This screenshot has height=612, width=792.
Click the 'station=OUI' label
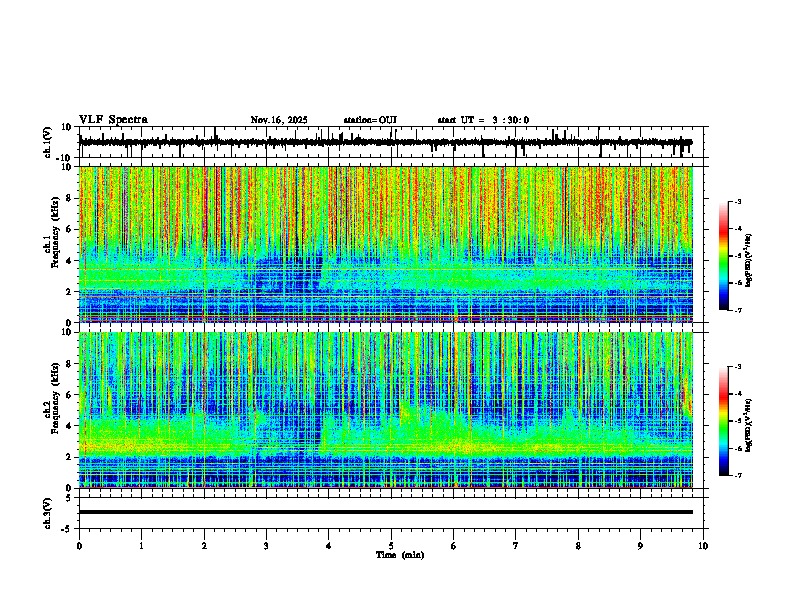(370, 120)
